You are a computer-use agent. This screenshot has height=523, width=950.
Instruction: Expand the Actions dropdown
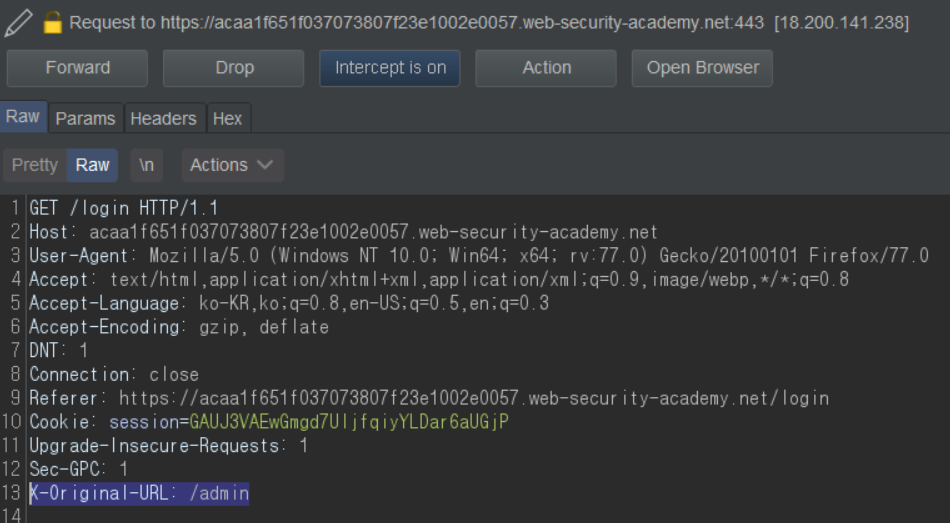coord(232,165)
